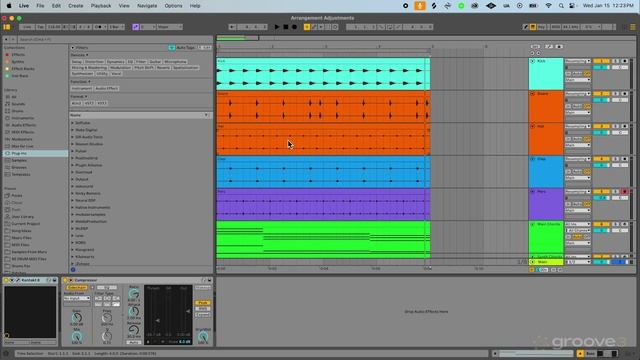Click the Kontakt 8 wrench icon
640x360 pixels.
coord(17,280)
